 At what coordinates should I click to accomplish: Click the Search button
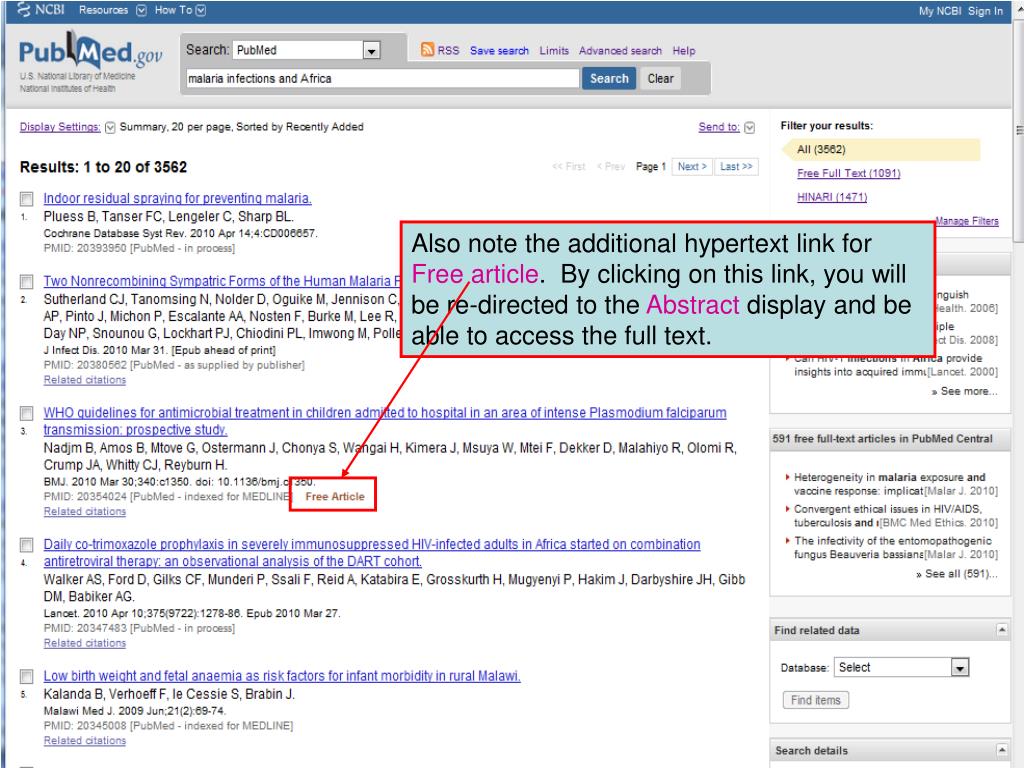pyautogui.click(x=609, y=78)
